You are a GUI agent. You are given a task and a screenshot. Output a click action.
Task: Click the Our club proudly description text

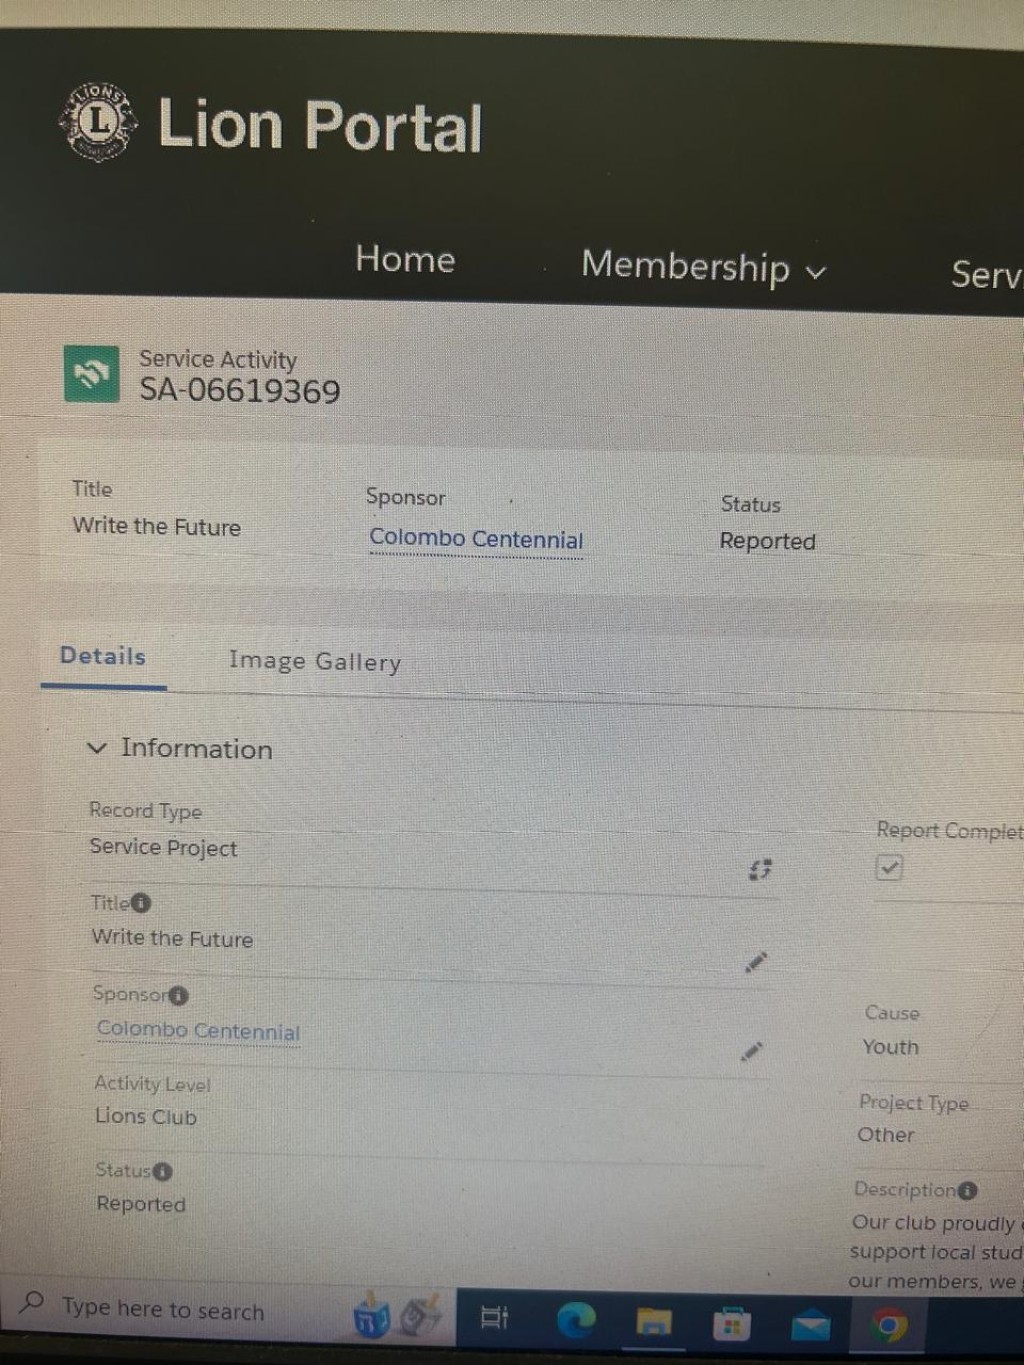936,1251
